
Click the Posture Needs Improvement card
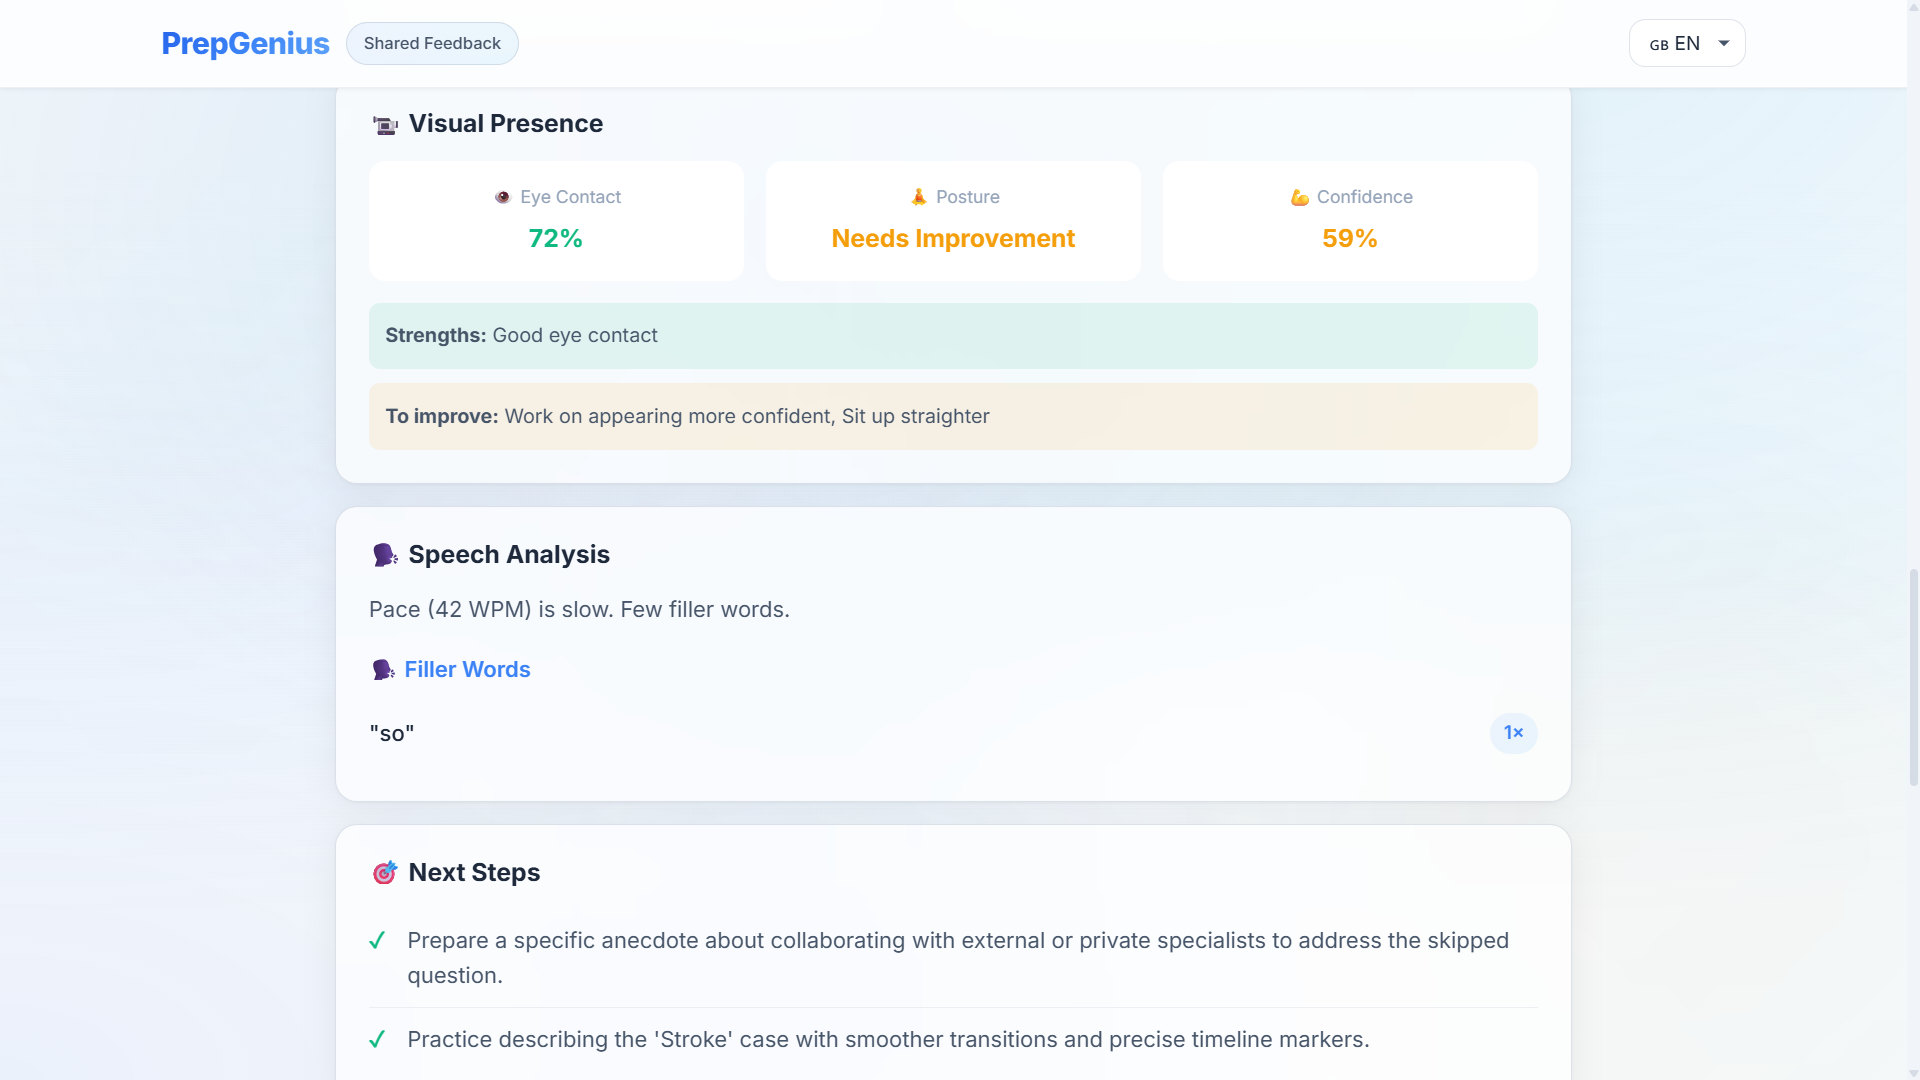(x=953, y=221)
